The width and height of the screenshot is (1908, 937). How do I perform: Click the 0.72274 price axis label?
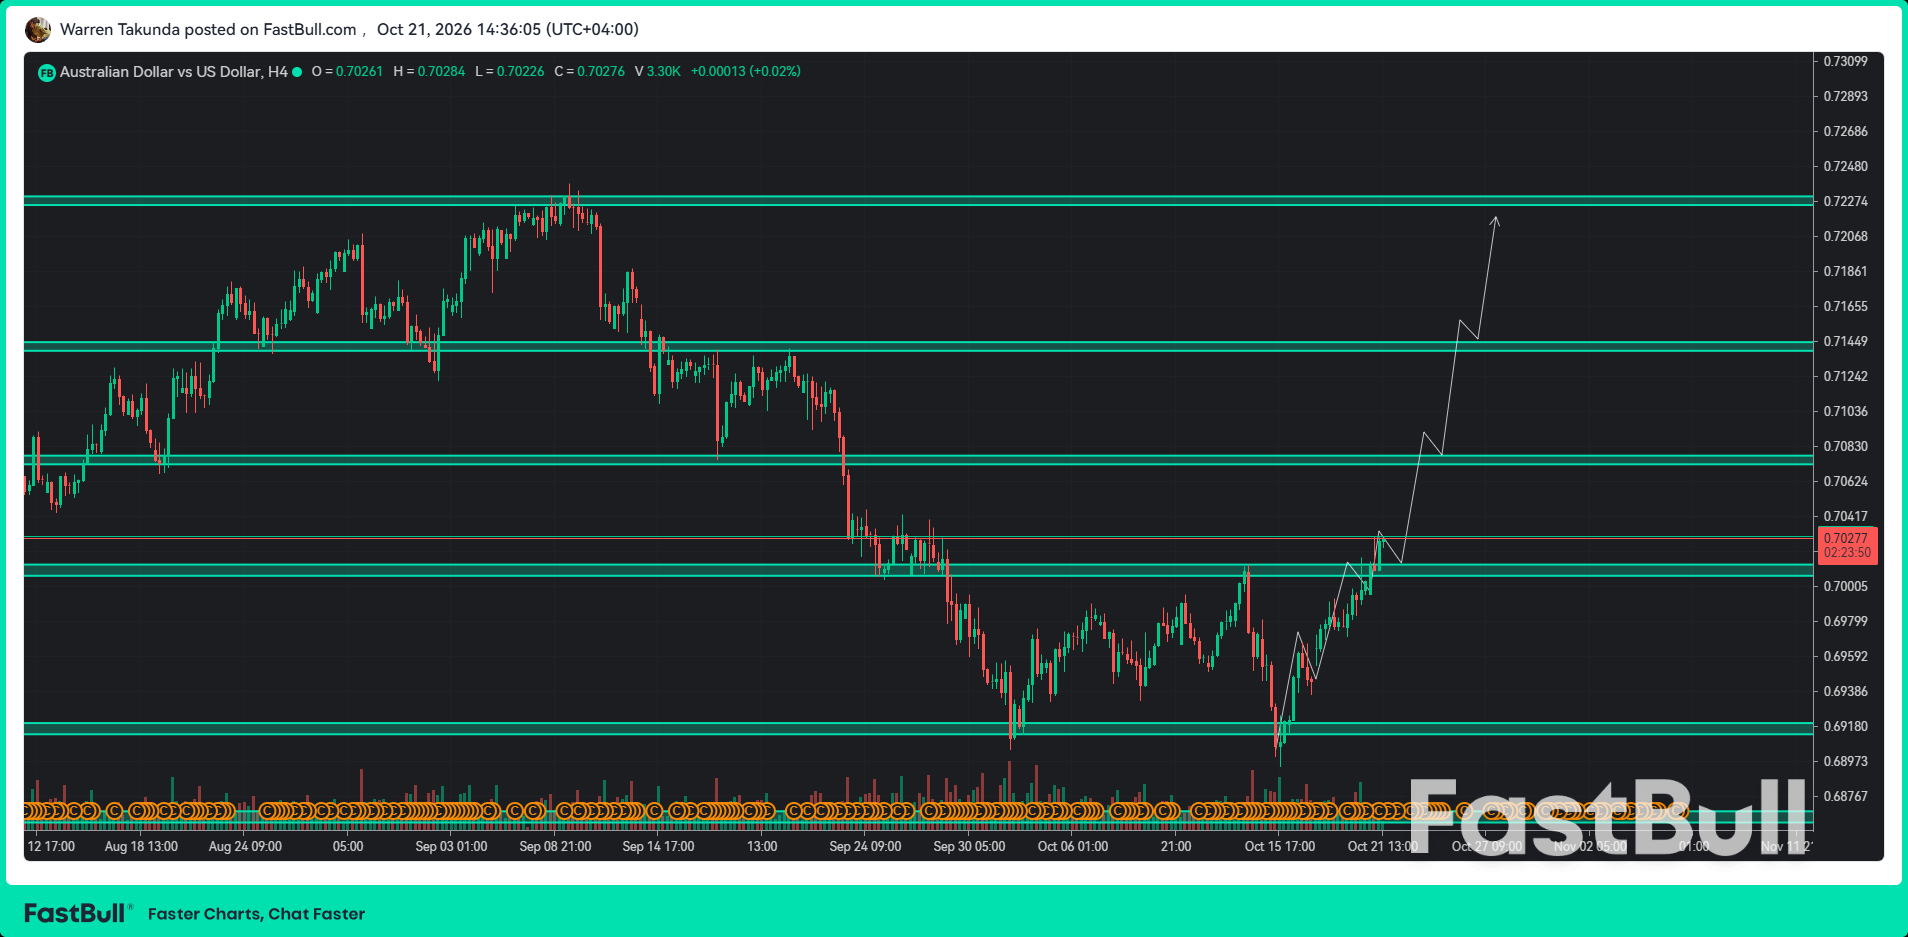(x=1846, y=201)
